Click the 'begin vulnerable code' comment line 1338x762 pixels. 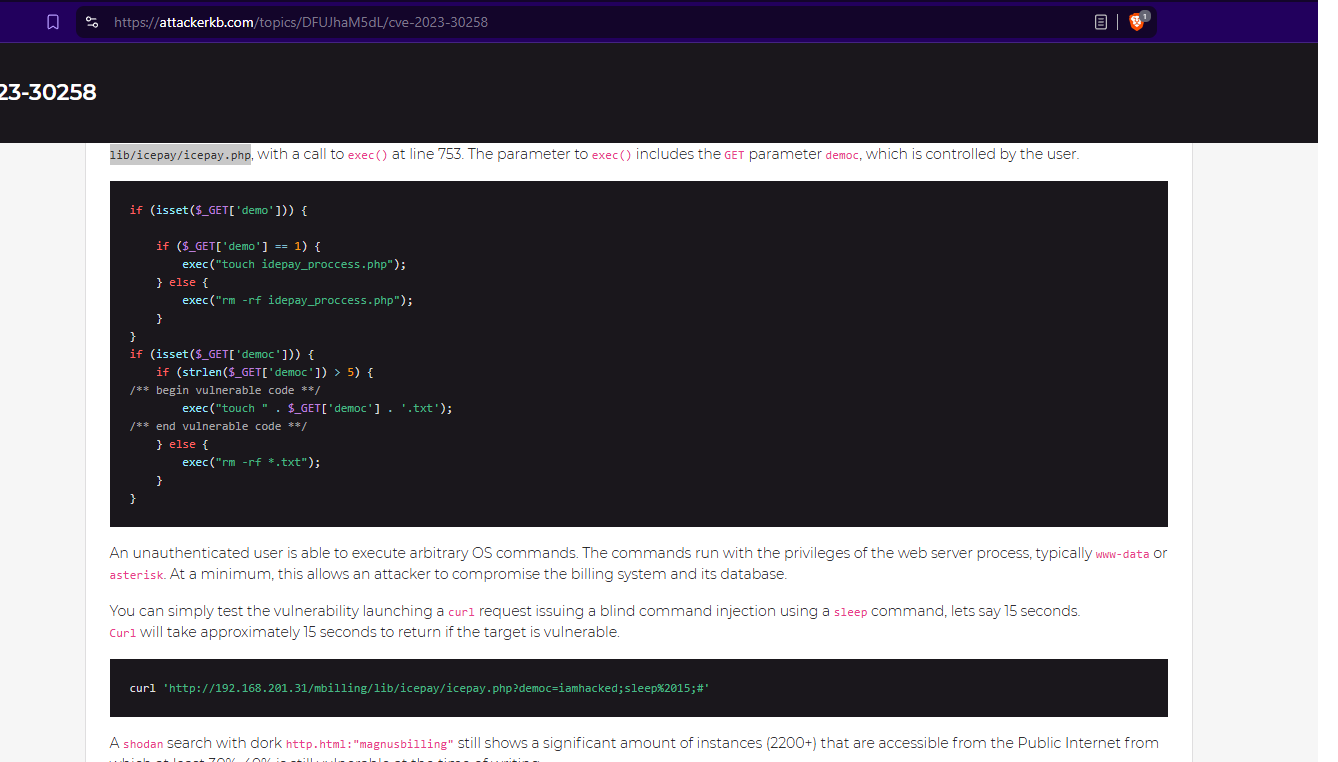coord(225,390)
